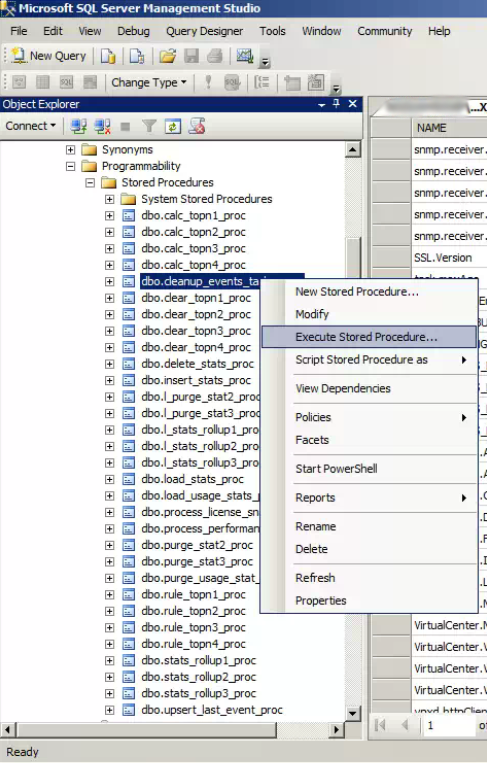487x763 pixels.
Task: Open the Connect dropdown in Object Explorer
Action: [x=31, y=126]
